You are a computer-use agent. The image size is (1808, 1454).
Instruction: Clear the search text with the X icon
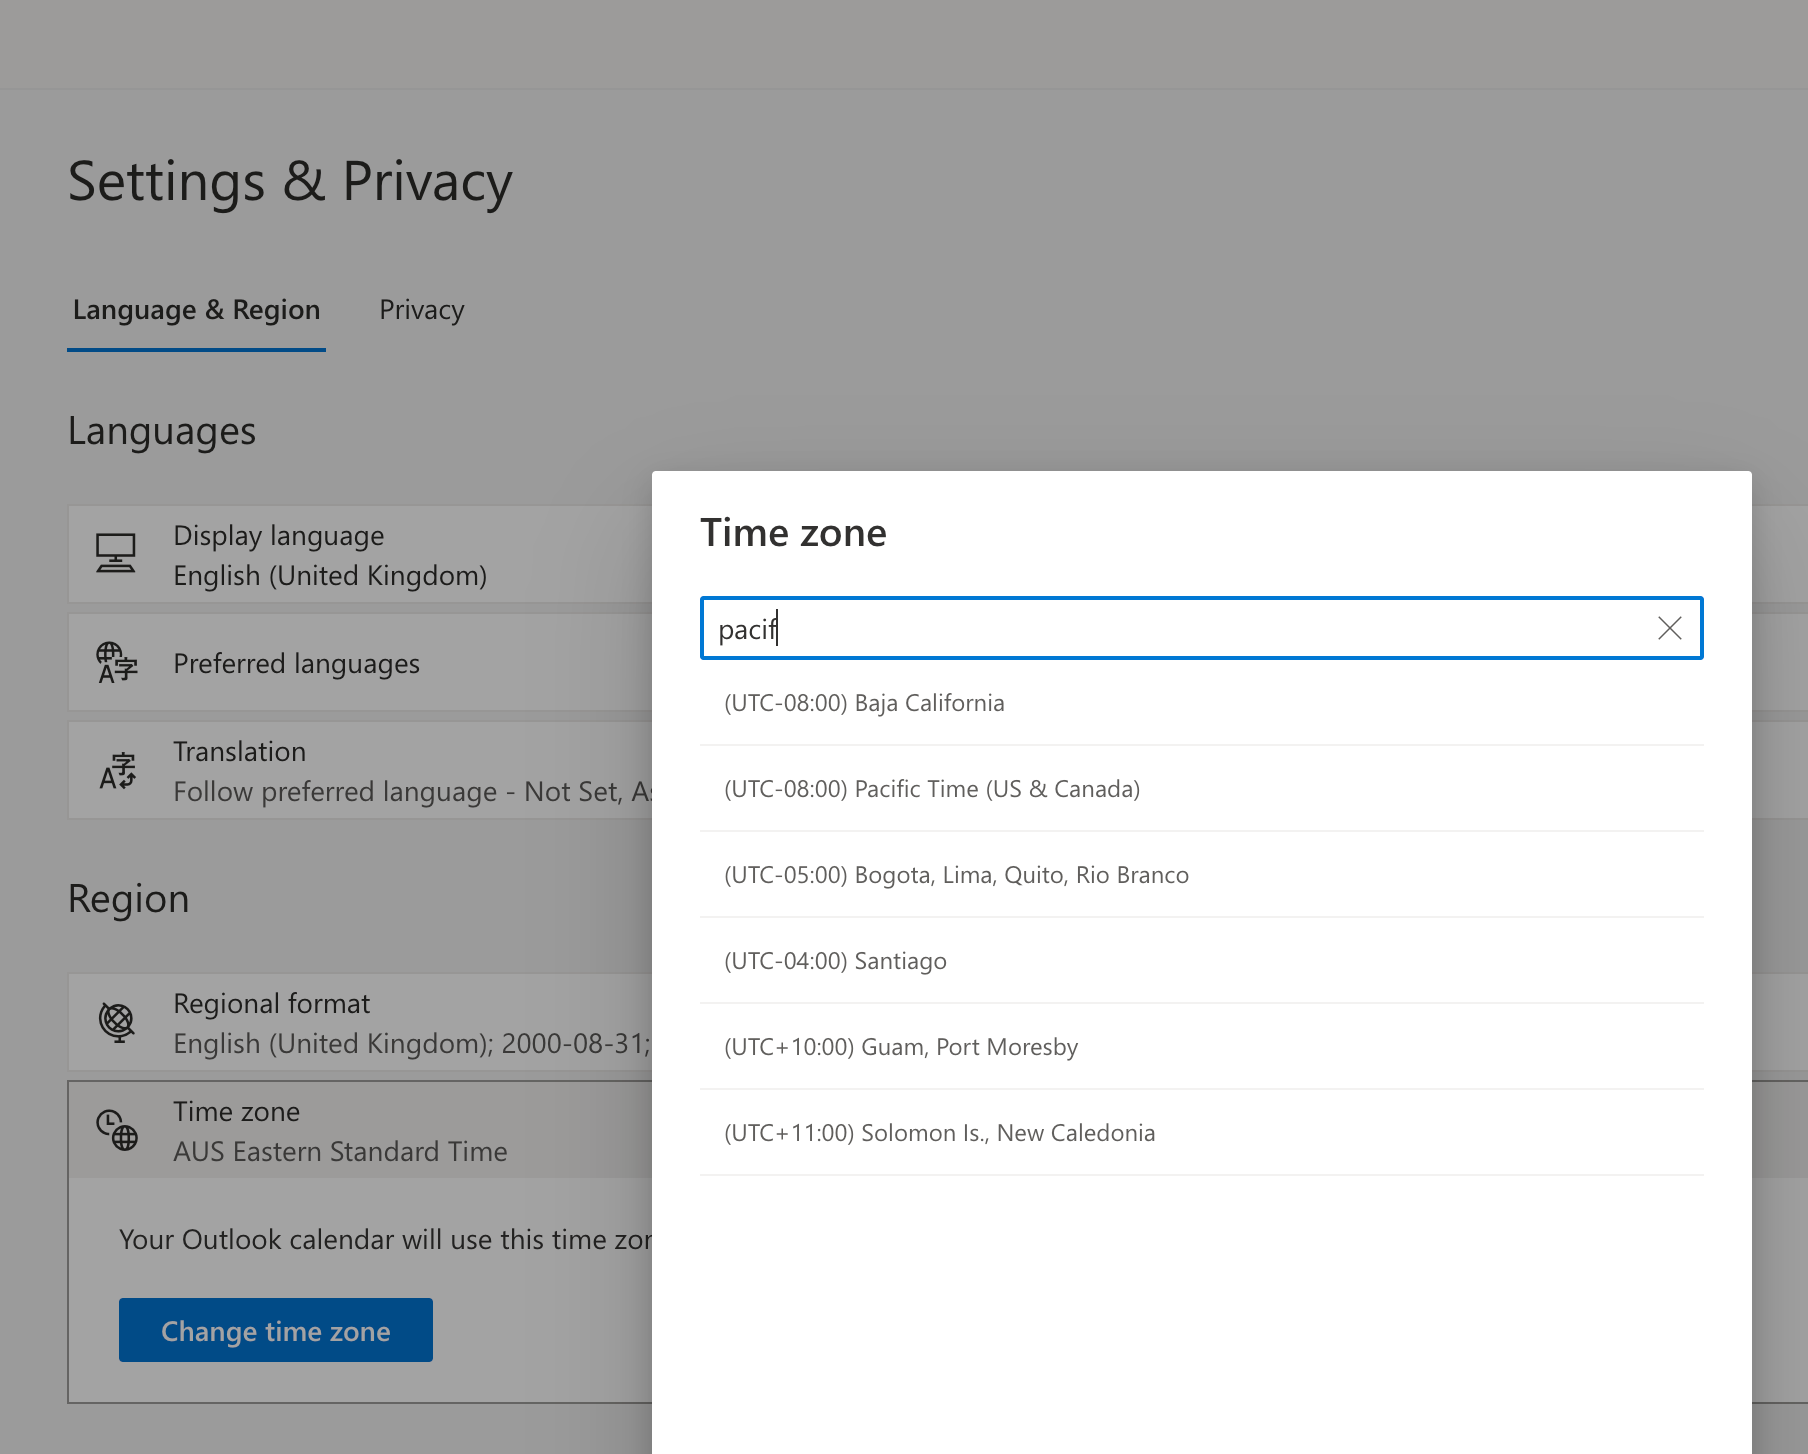pos(1669,628)
